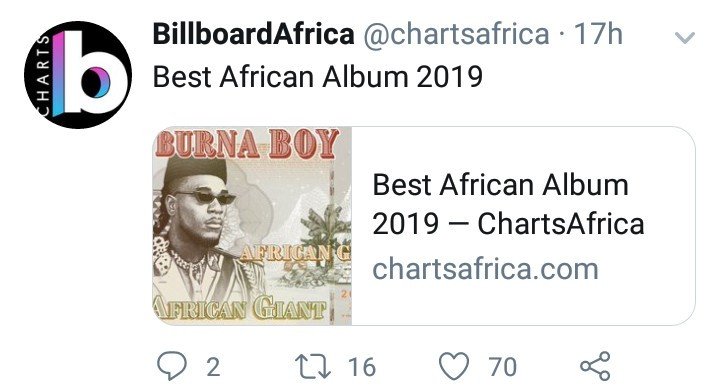Click the BURNA BOY title on album cover
Image resolution: width=720 pixels, height=387 pixels.
coord(247,144)
